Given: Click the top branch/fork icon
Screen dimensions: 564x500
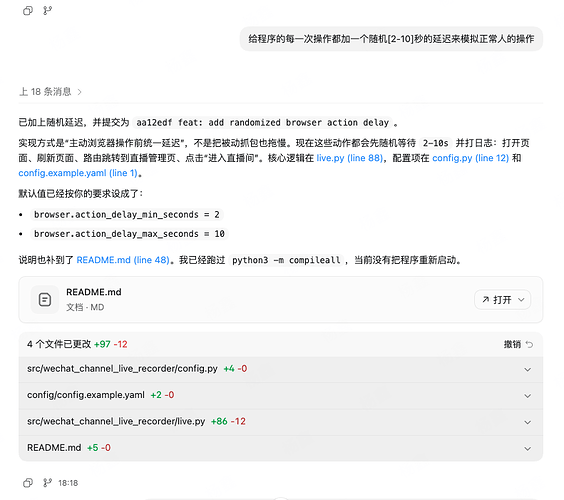Looking at the screenshot, I should [47, 10].
